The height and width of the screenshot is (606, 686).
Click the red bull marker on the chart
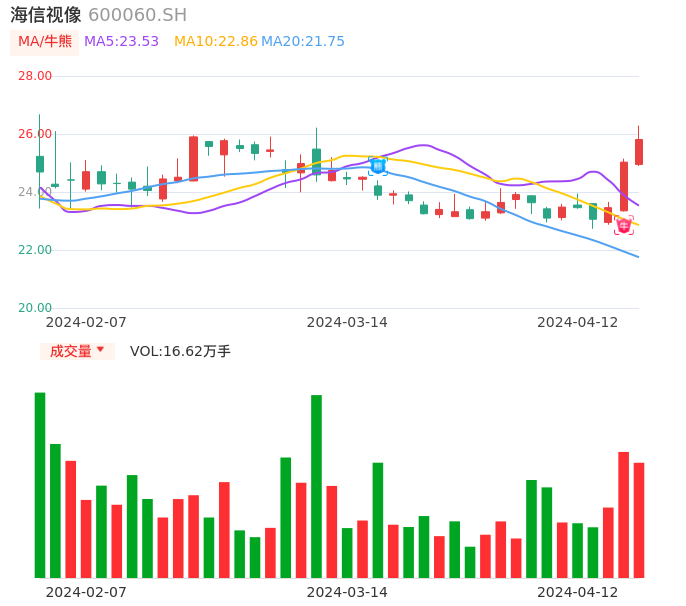[x=623, y=226]
